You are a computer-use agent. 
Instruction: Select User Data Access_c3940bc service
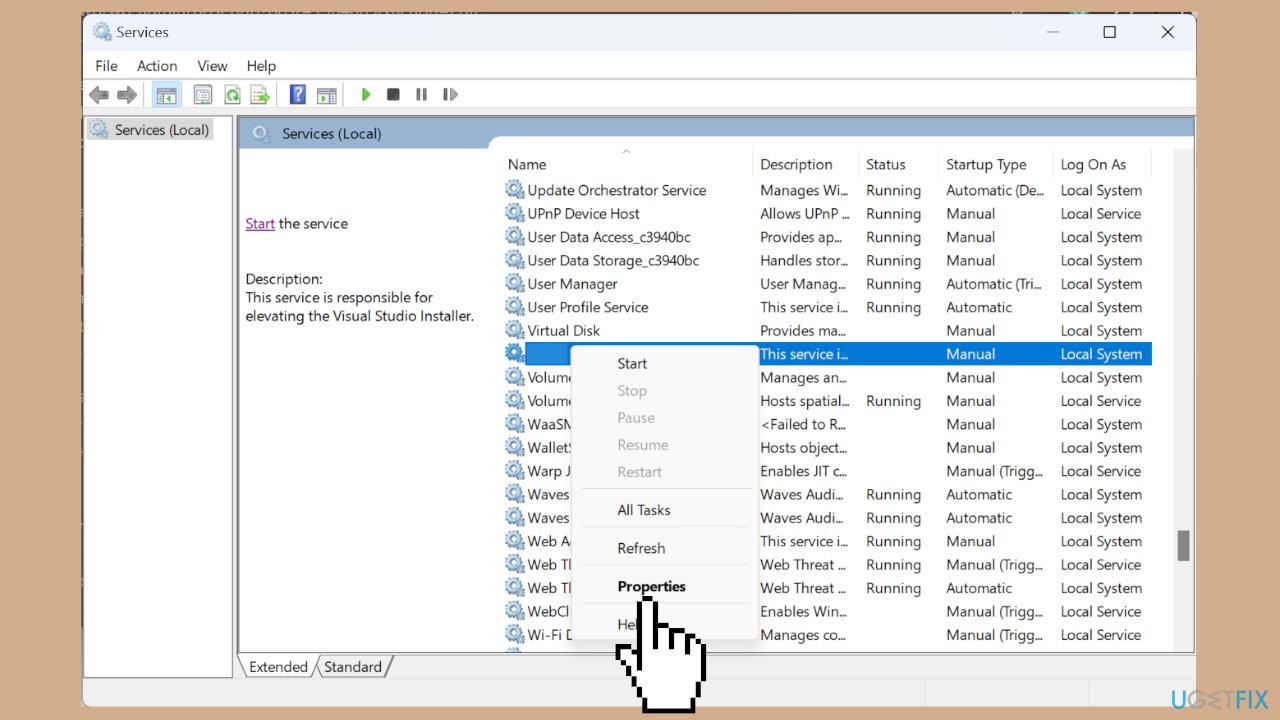pyautogui.click(x=827, y=237)
